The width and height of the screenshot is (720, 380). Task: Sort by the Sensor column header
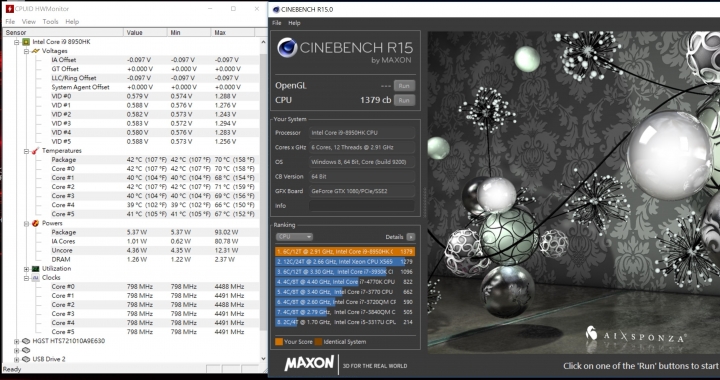63,33
